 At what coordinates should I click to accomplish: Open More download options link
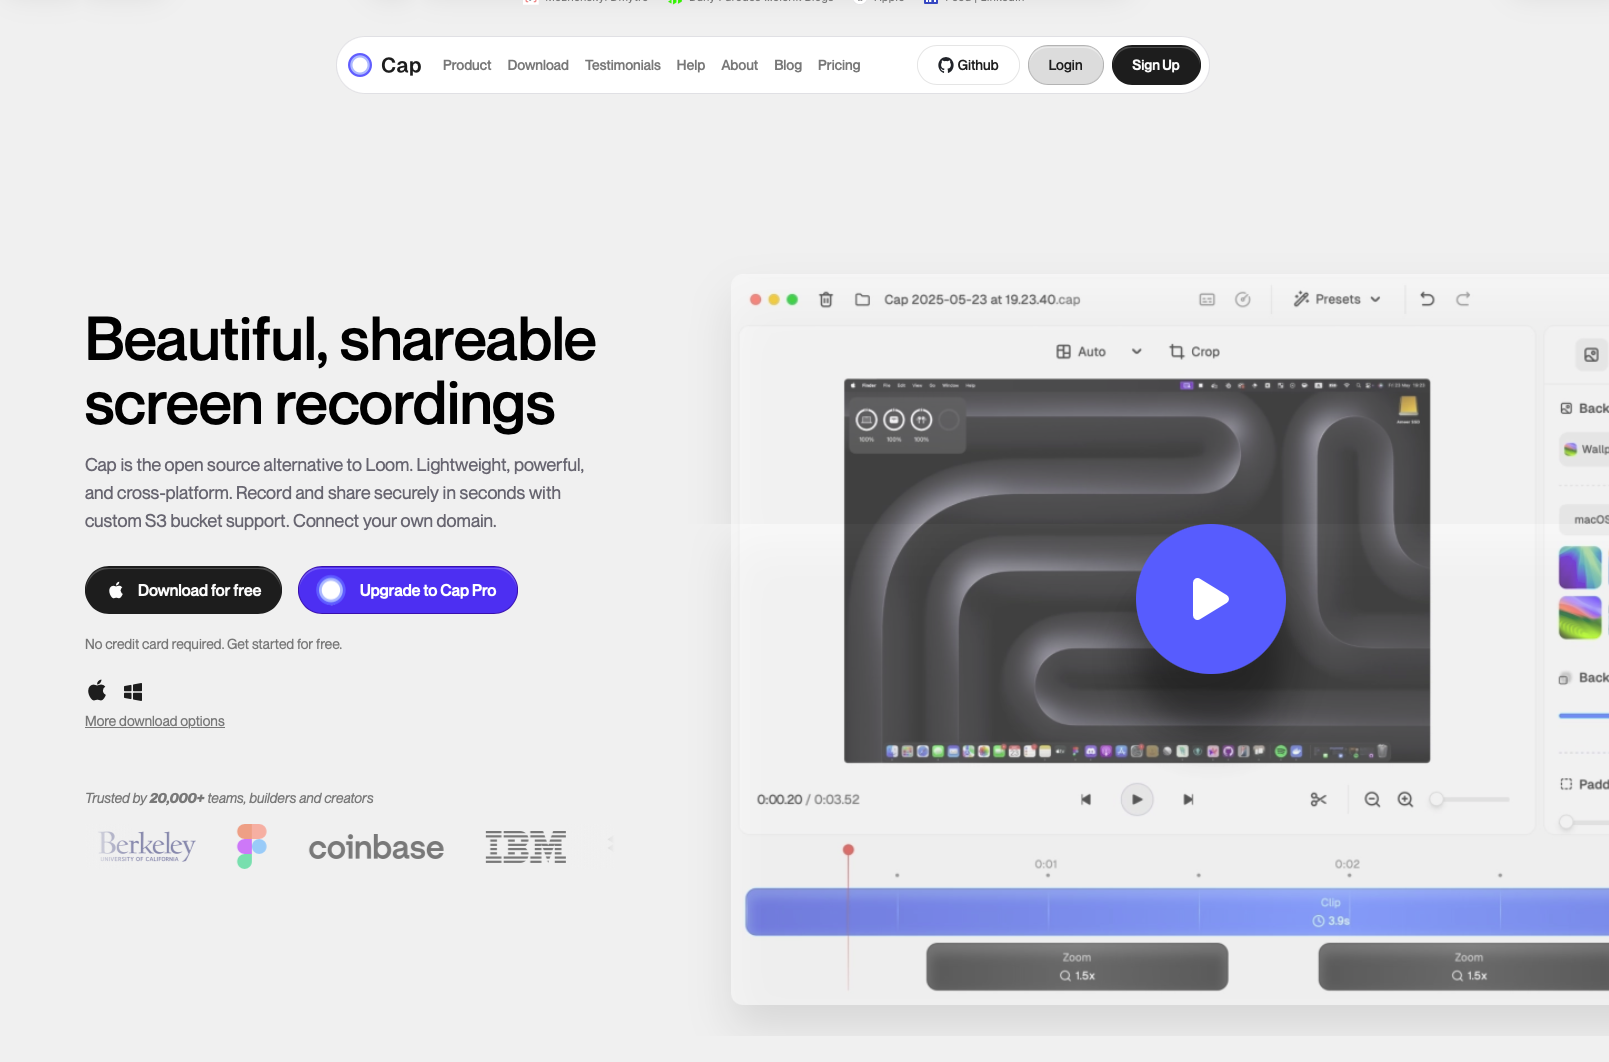click(x=155, y=721)
